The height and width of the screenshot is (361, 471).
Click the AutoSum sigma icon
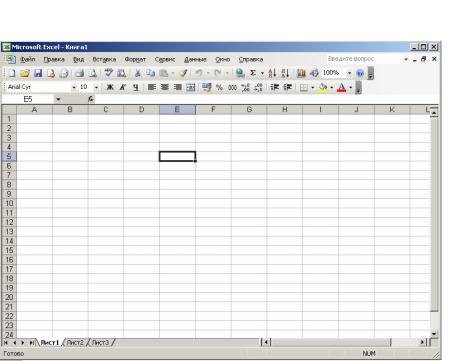click(253, 73)
